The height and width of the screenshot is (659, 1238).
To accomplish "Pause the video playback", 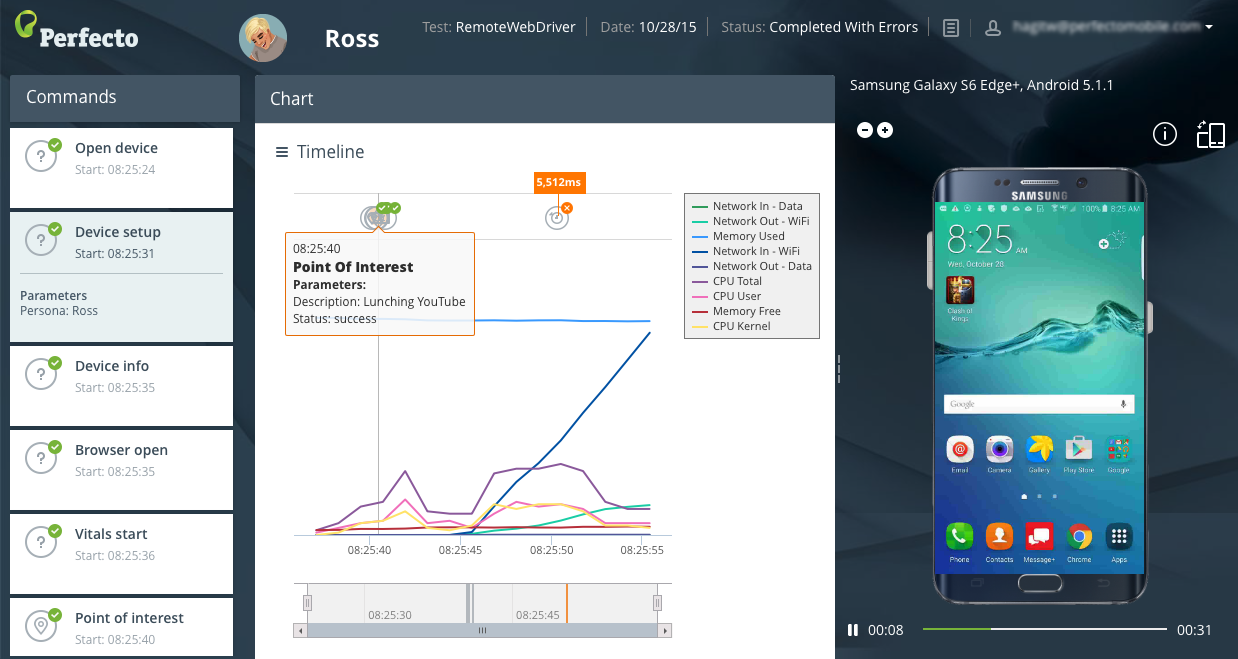I will tap(853, 630).
